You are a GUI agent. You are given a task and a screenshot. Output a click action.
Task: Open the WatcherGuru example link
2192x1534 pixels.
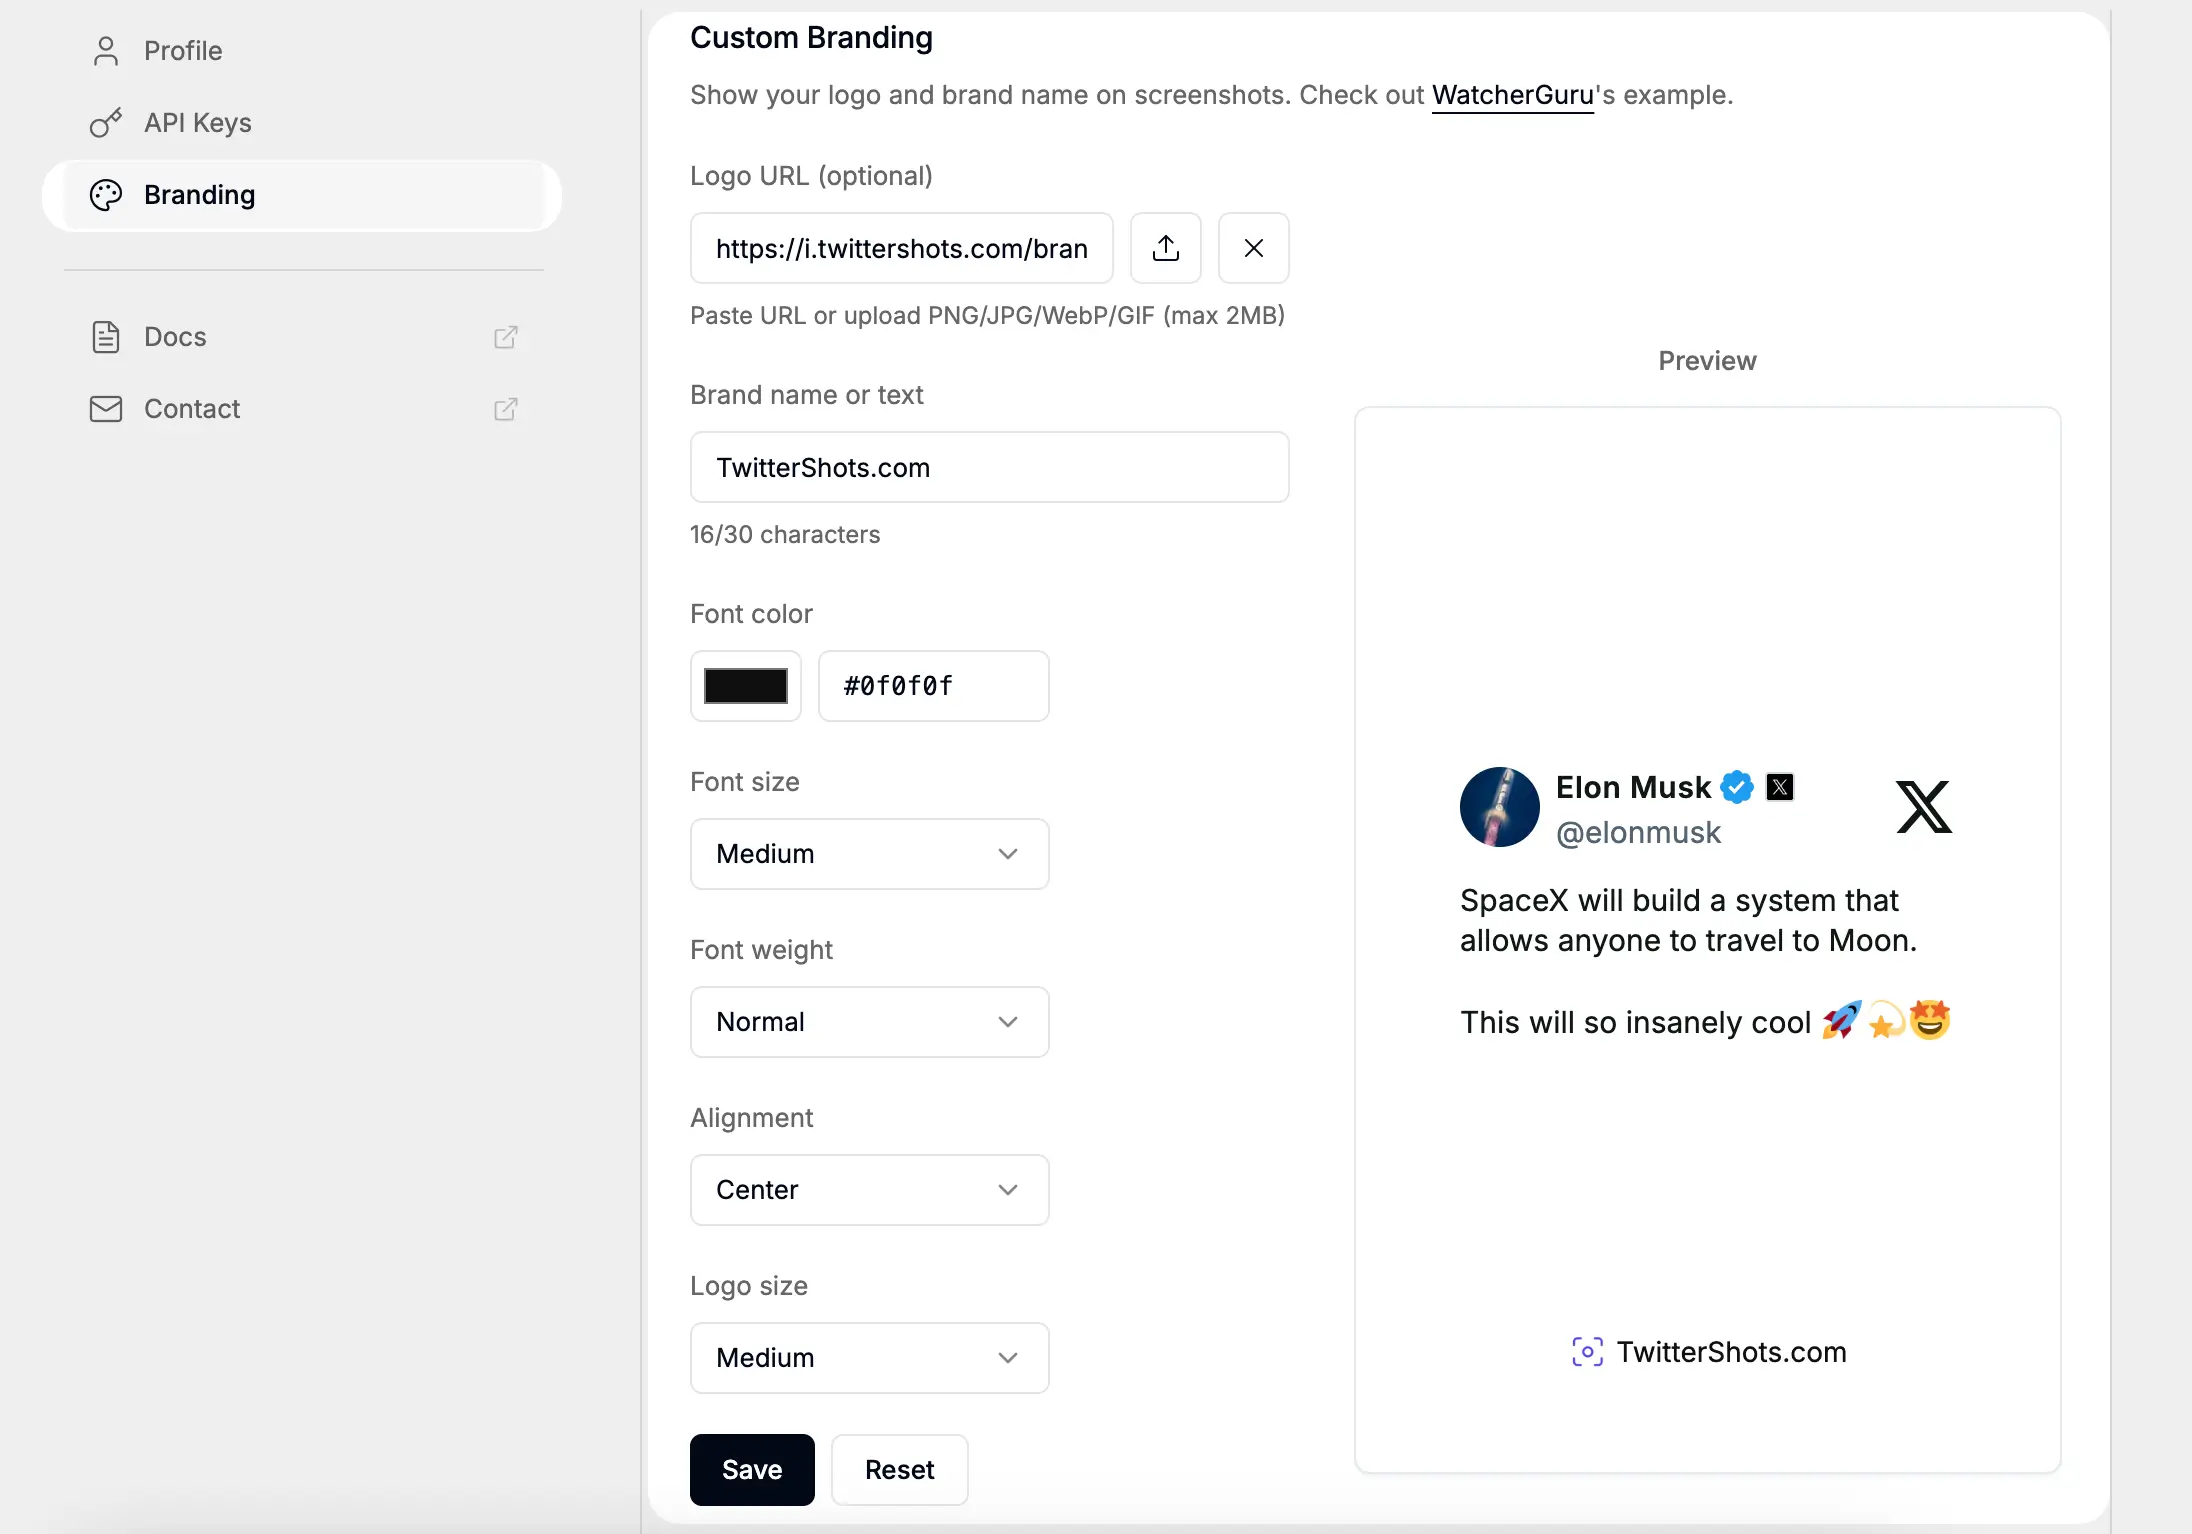tap(1512, 95)
